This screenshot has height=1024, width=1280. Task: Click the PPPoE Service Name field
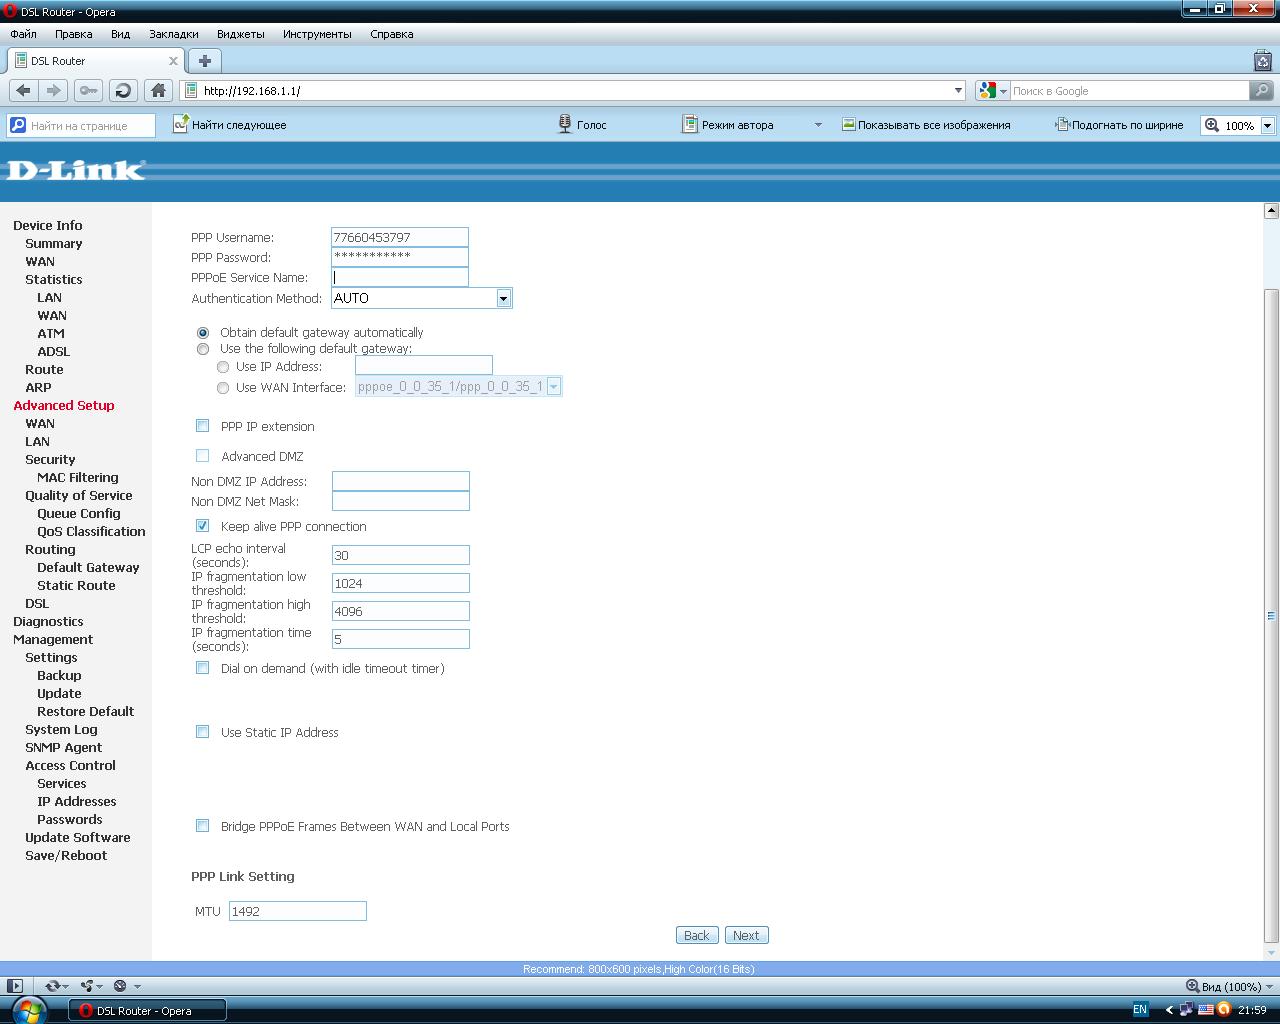coord(400,277)
